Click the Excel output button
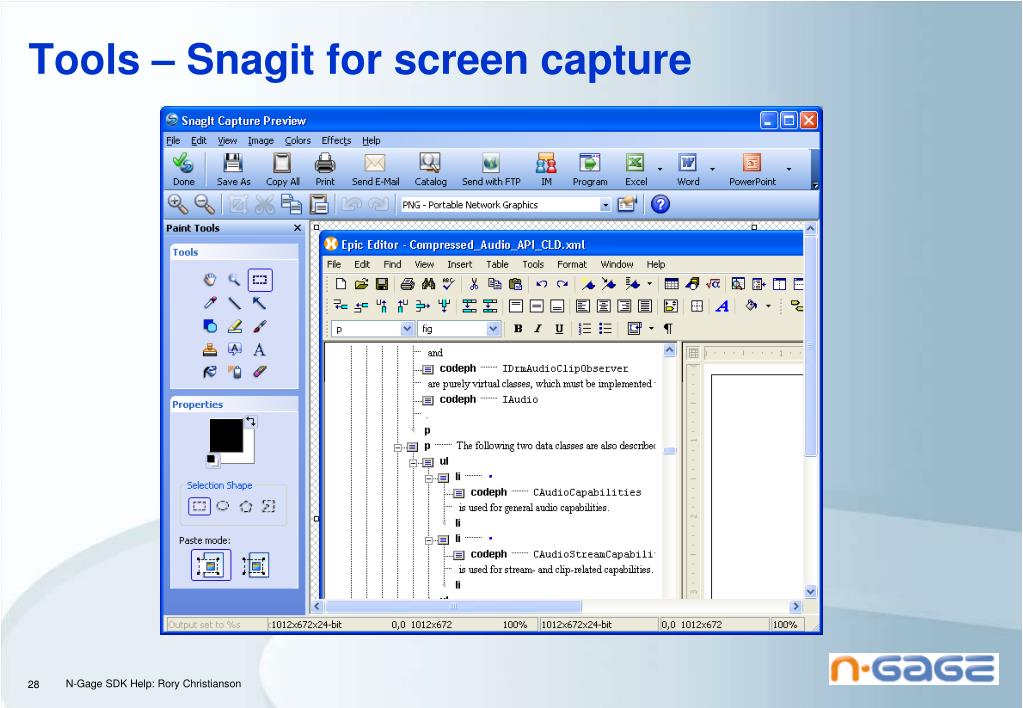 (x=635, y=170)
